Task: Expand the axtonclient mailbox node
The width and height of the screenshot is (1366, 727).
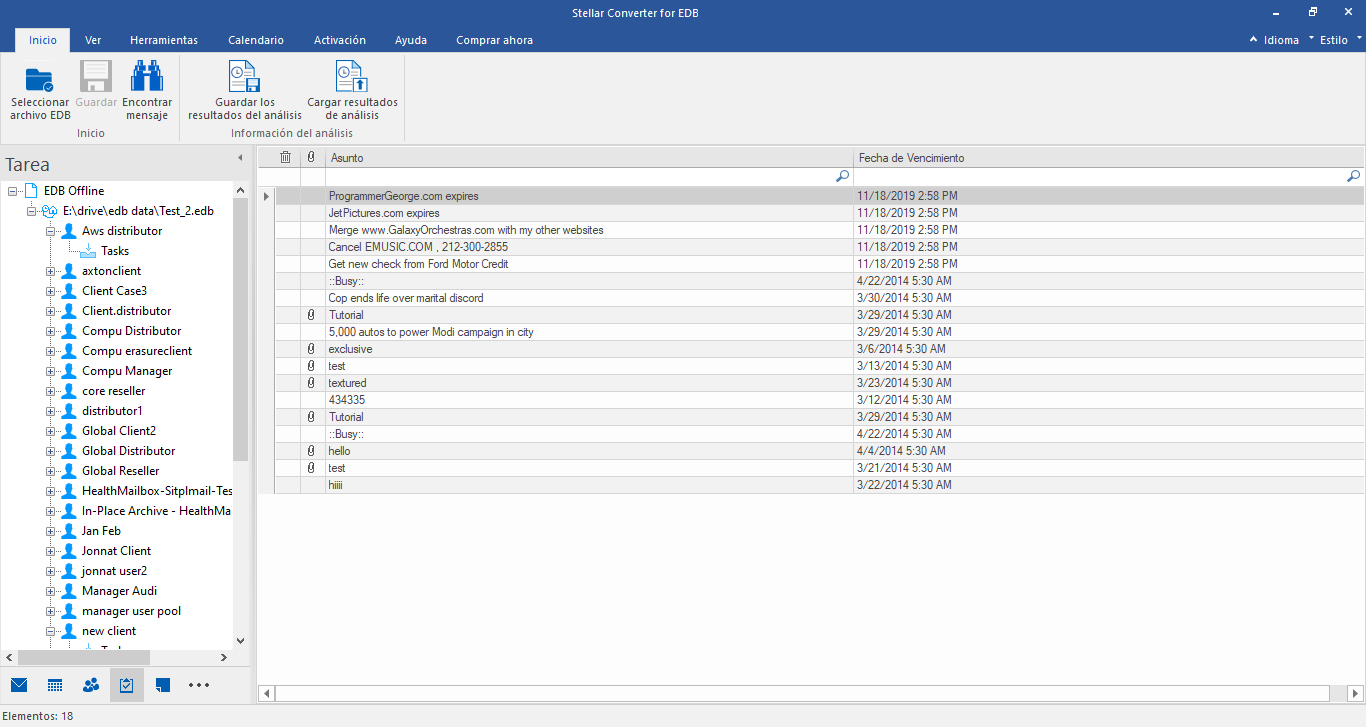Action: pos(50,271)
